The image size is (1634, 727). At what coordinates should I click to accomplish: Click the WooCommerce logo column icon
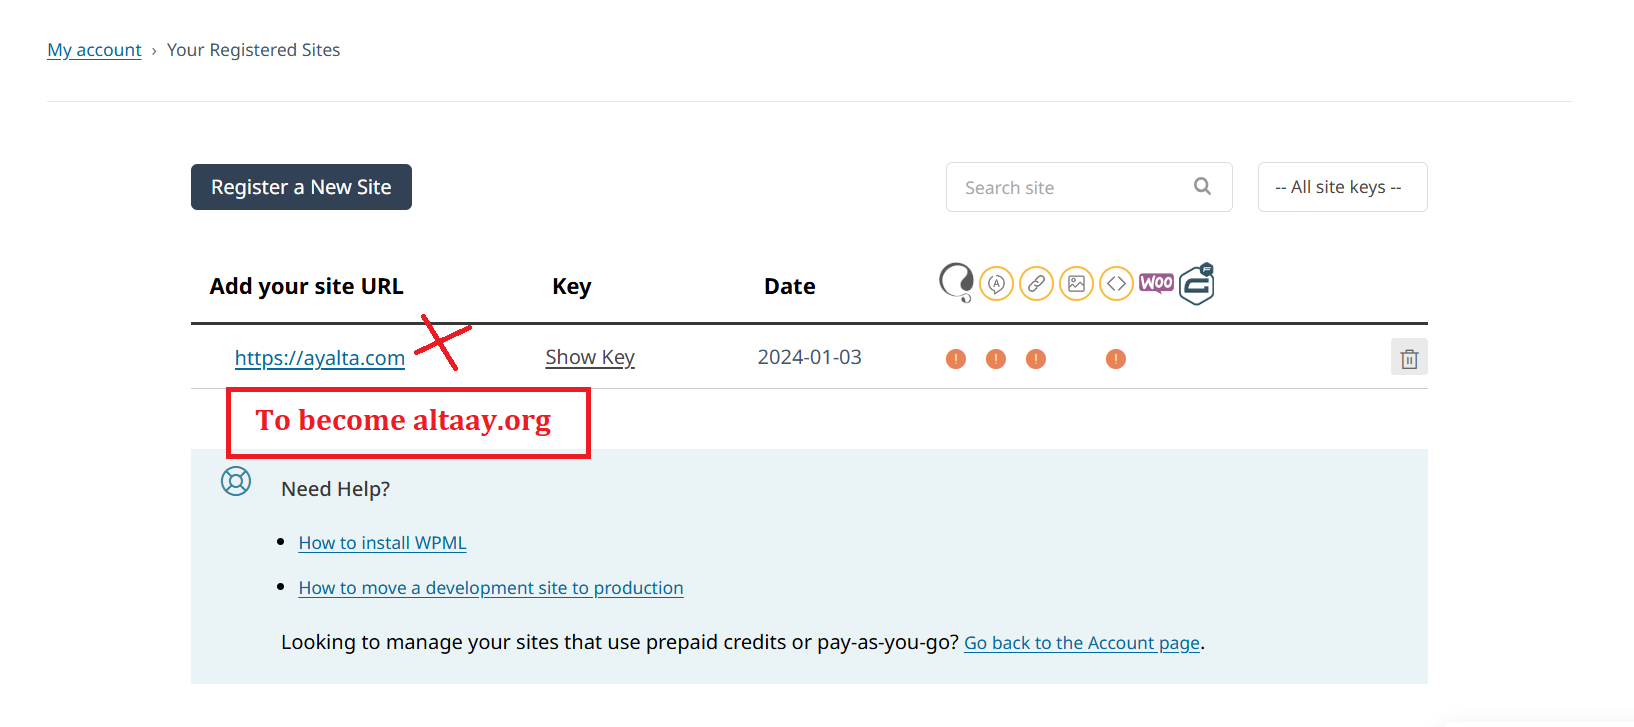(x=1156, y=283)
